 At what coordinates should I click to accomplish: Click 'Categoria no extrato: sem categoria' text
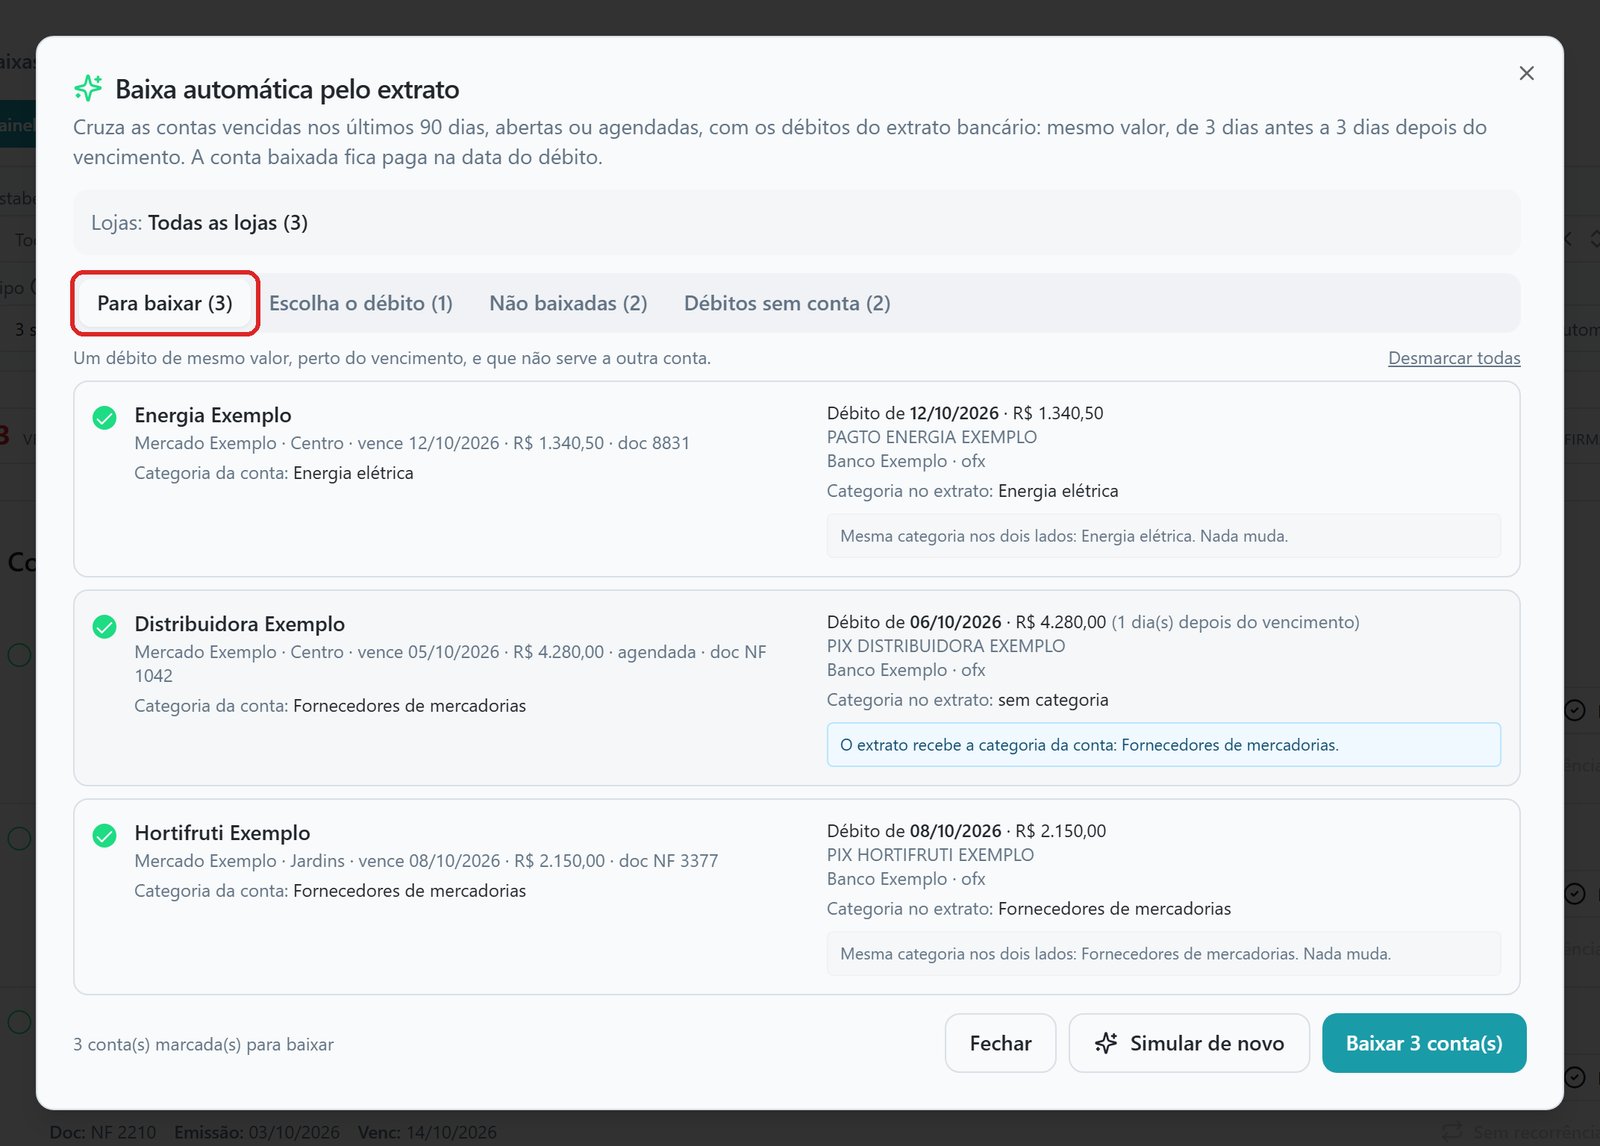[x=967, y=700]
